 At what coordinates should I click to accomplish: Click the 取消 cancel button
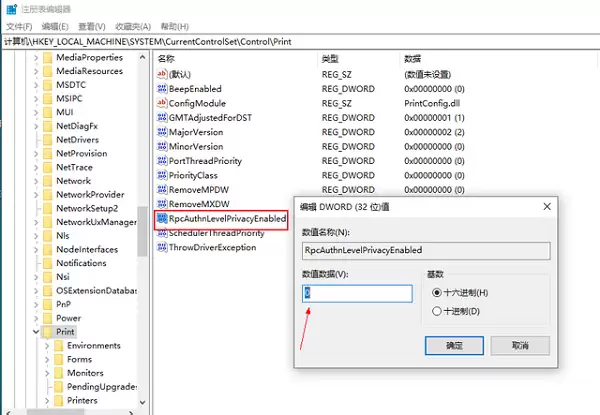(520, 345)
